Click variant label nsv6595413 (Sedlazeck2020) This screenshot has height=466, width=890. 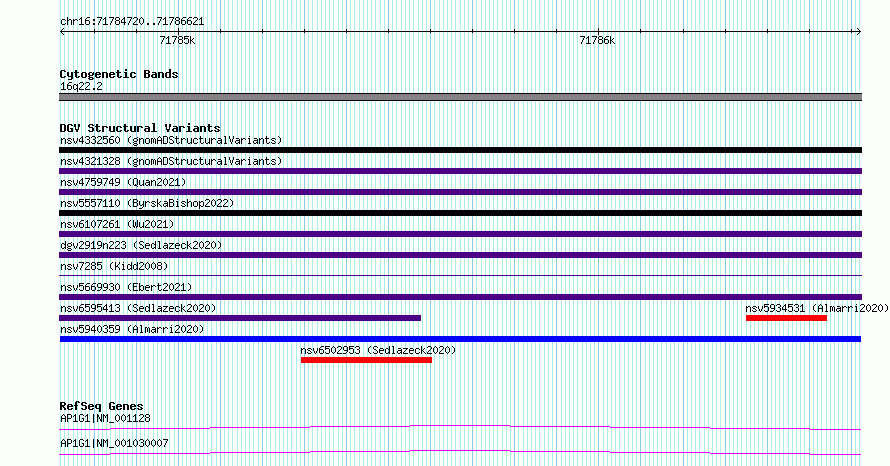tap(138, 308)
